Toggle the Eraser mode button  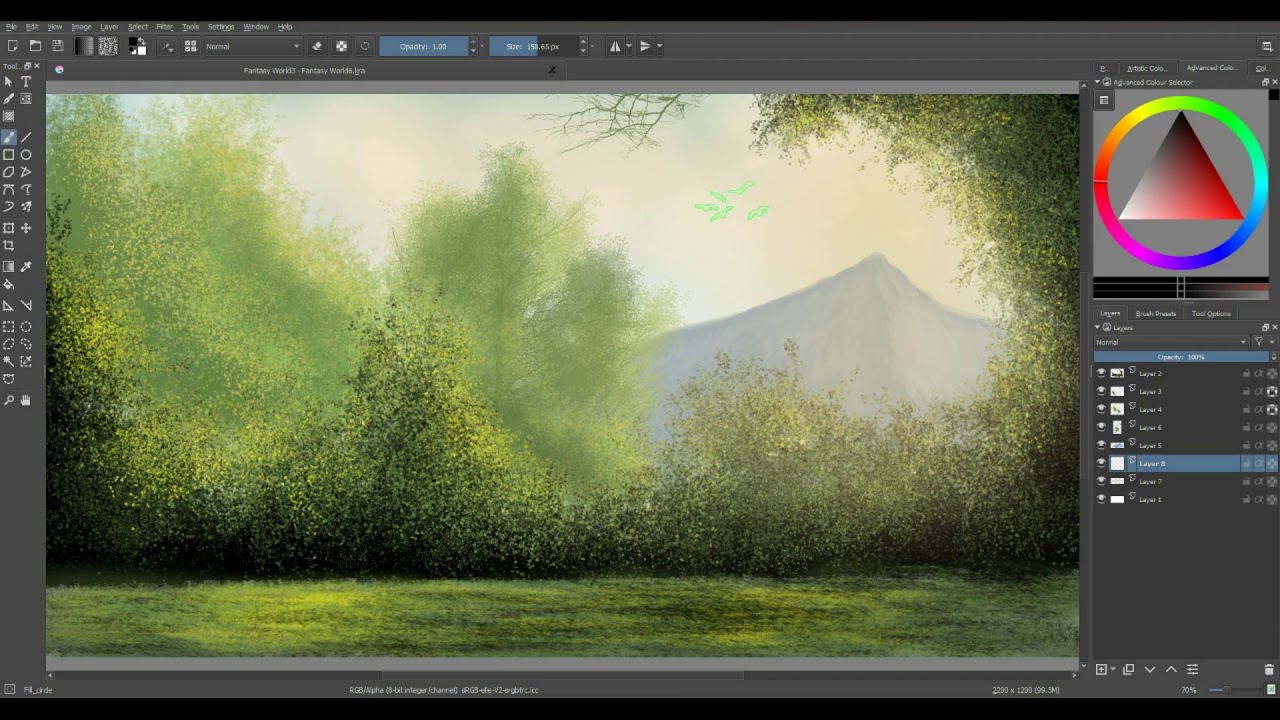[317, 46]
